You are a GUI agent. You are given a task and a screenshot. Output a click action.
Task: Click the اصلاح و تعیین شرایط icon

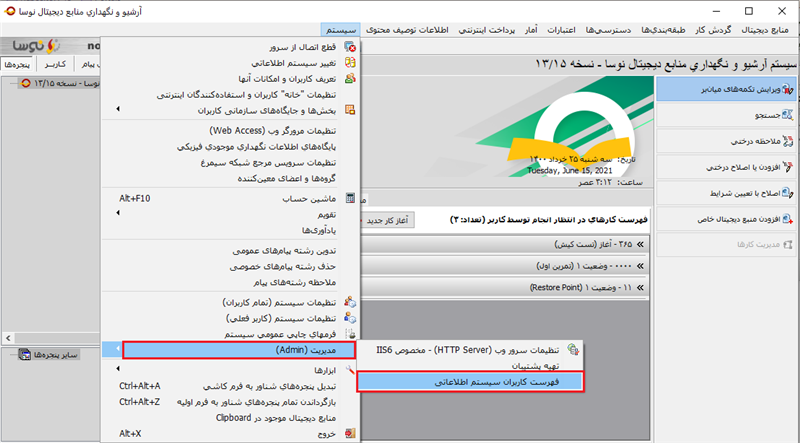tap(789, 193)
